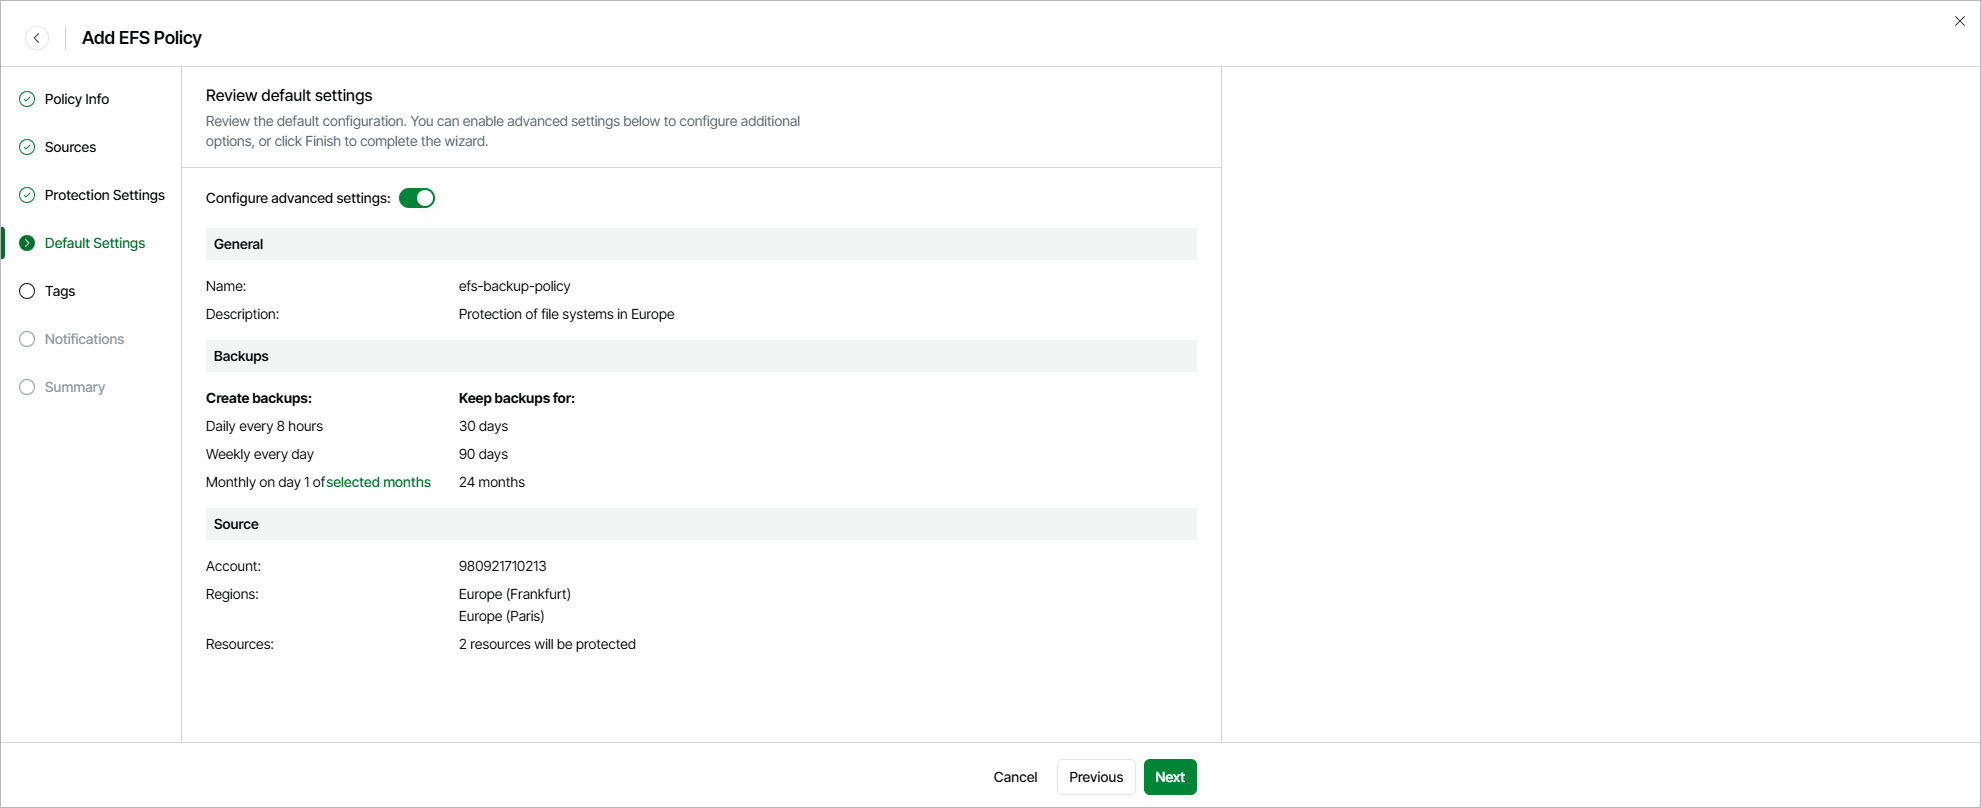The width and height of the screenshot is (1981, 808).
Task: Click the back arrow icon beside Add EFS Policy
Action: pyautogui.click(x=37, y=38)
